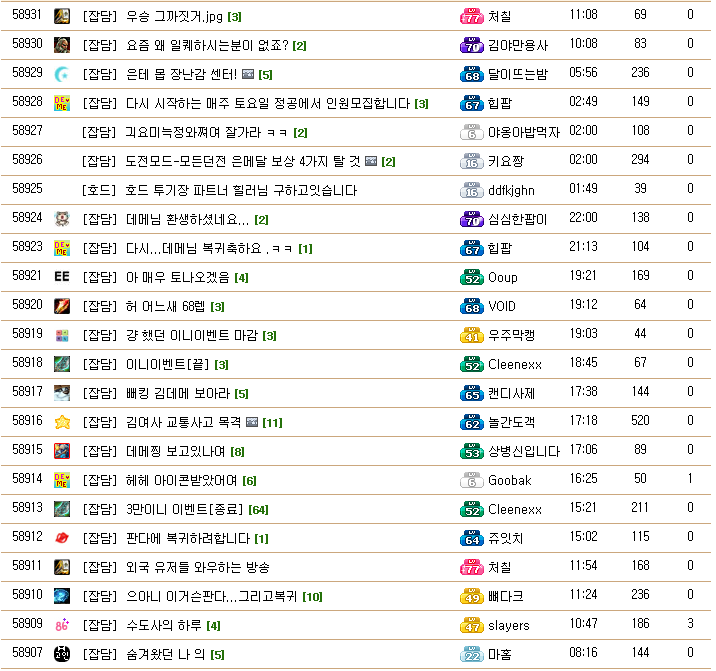
Task: Click the EE avatar icon on post 58921
Action: pyautogui.click(x=61, y=277)
